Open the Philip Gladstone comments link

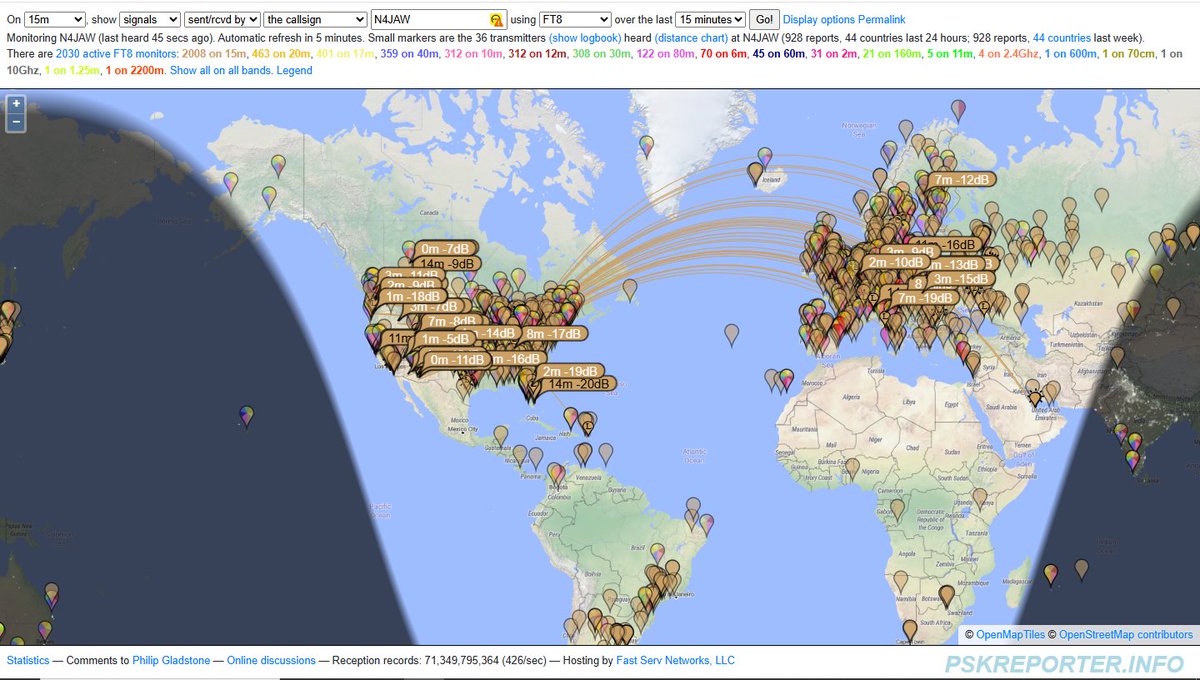[173, 661]
